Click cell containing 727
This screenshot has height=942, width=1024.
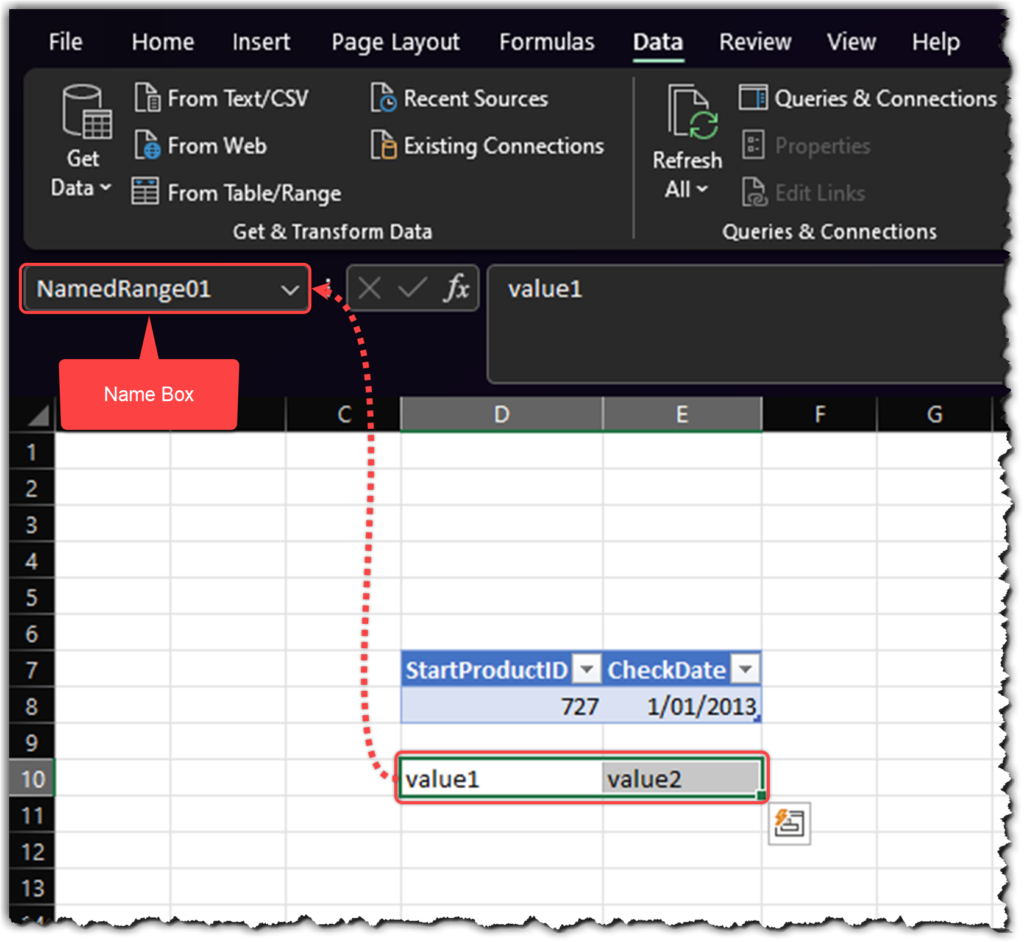point(501,706)
